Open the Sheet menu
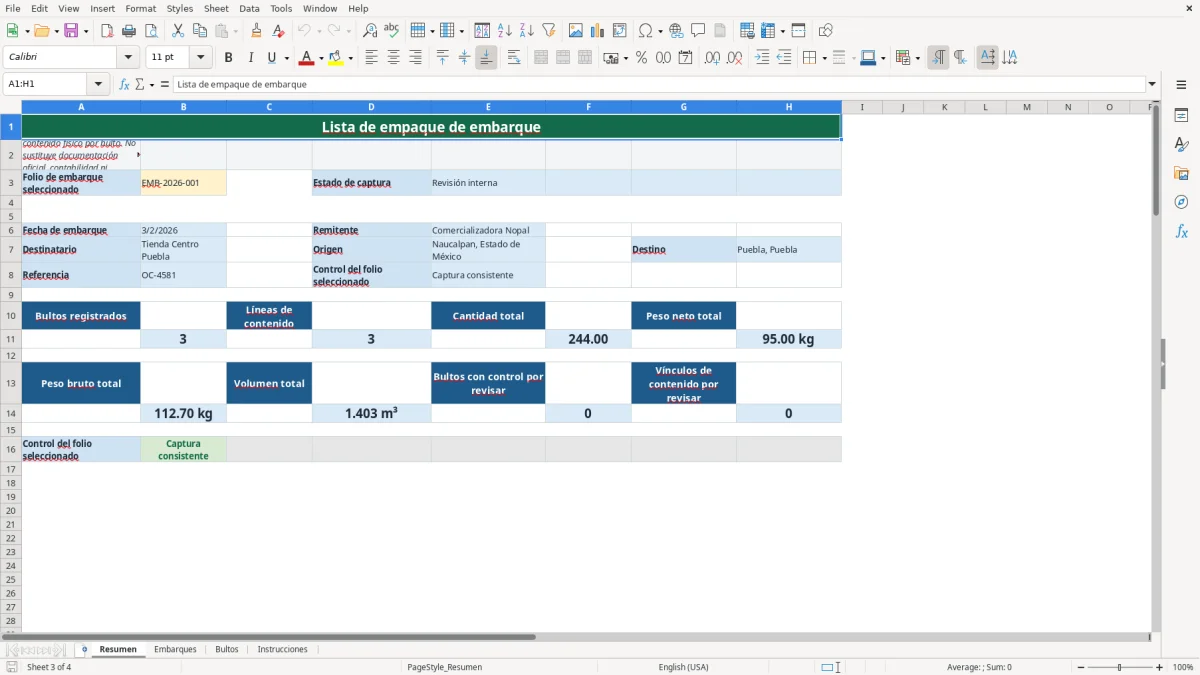The width and height of the screenshot is (1200, 675). 216,8
